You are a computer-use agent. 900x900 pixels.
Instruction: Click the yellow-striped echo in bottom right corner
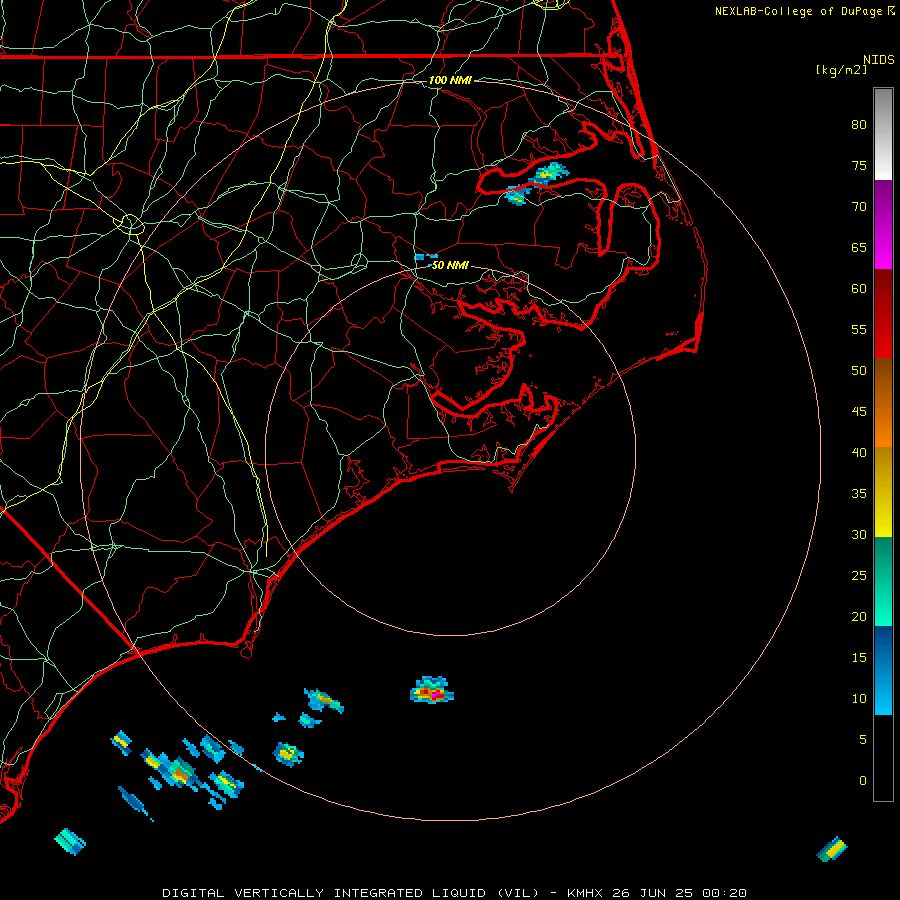pyautogui.click(x=832, y=849)
